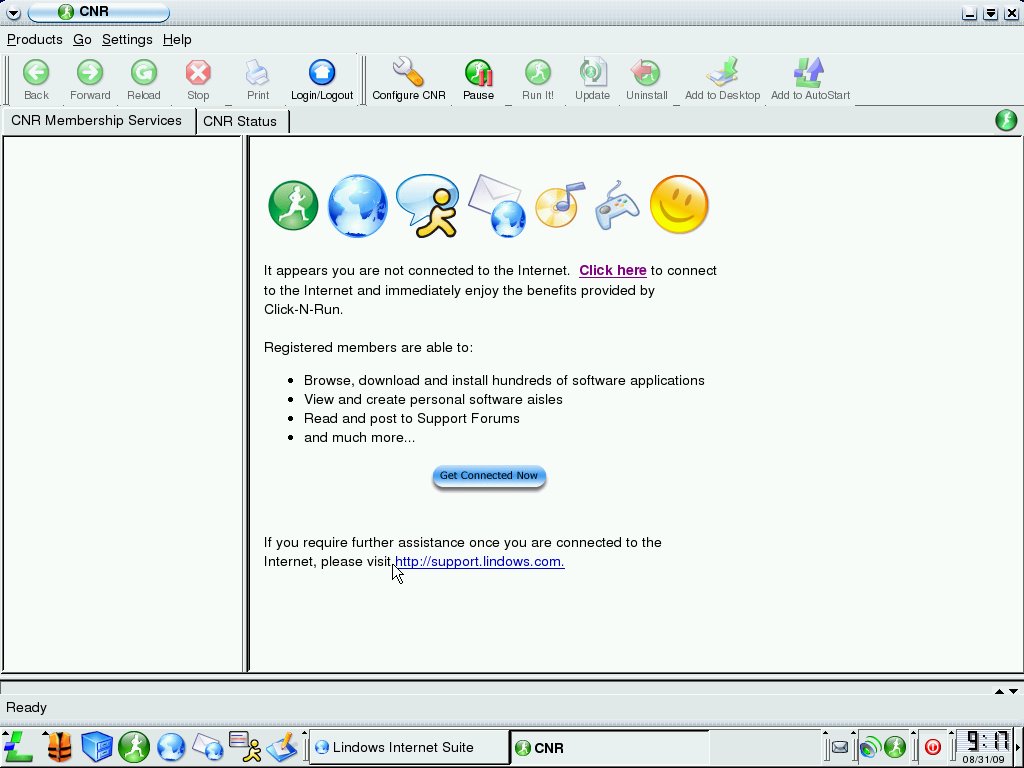Viewport: 1024px width, 768px height.
Task: Print the page with the Print icon
Action: [x=258, y=80]
